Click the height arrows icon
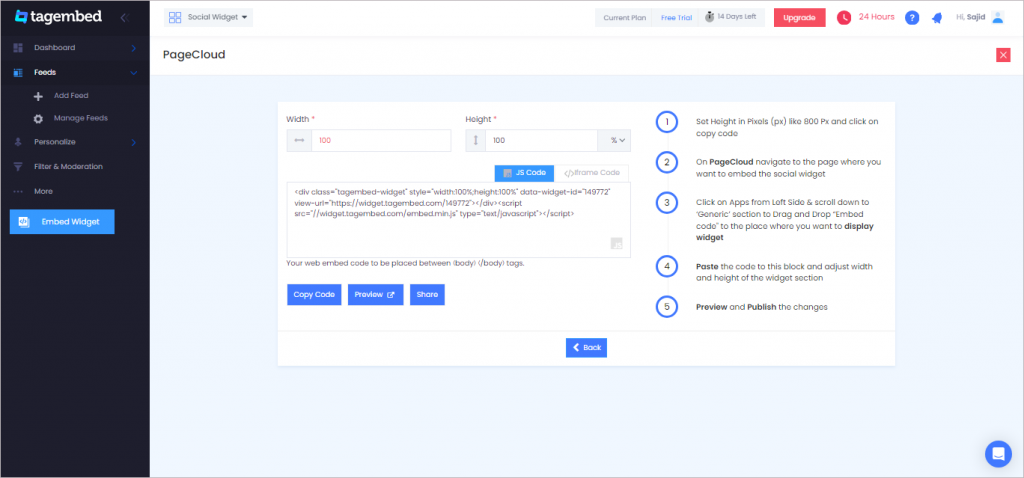1024x478 pixels. tap(476, 140)
